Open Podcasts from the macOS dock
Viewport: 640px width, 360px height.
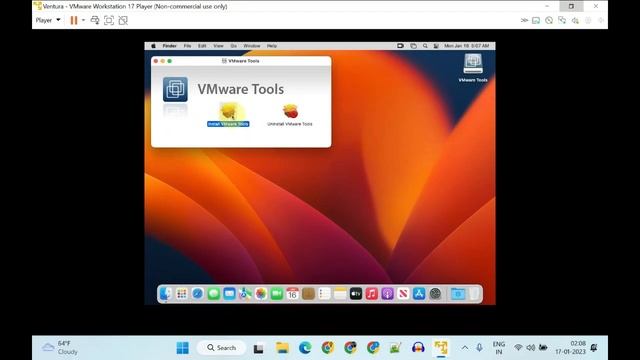point(387,293)
